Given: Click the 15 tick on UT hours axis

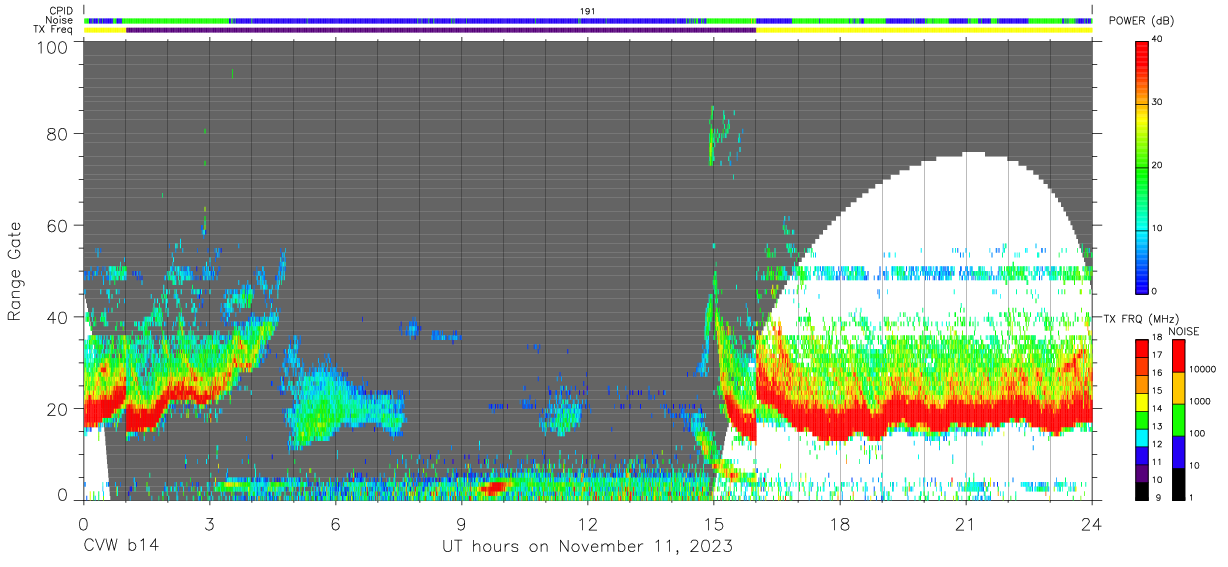Looking at the screenshot, I should (x=714, y=524).
